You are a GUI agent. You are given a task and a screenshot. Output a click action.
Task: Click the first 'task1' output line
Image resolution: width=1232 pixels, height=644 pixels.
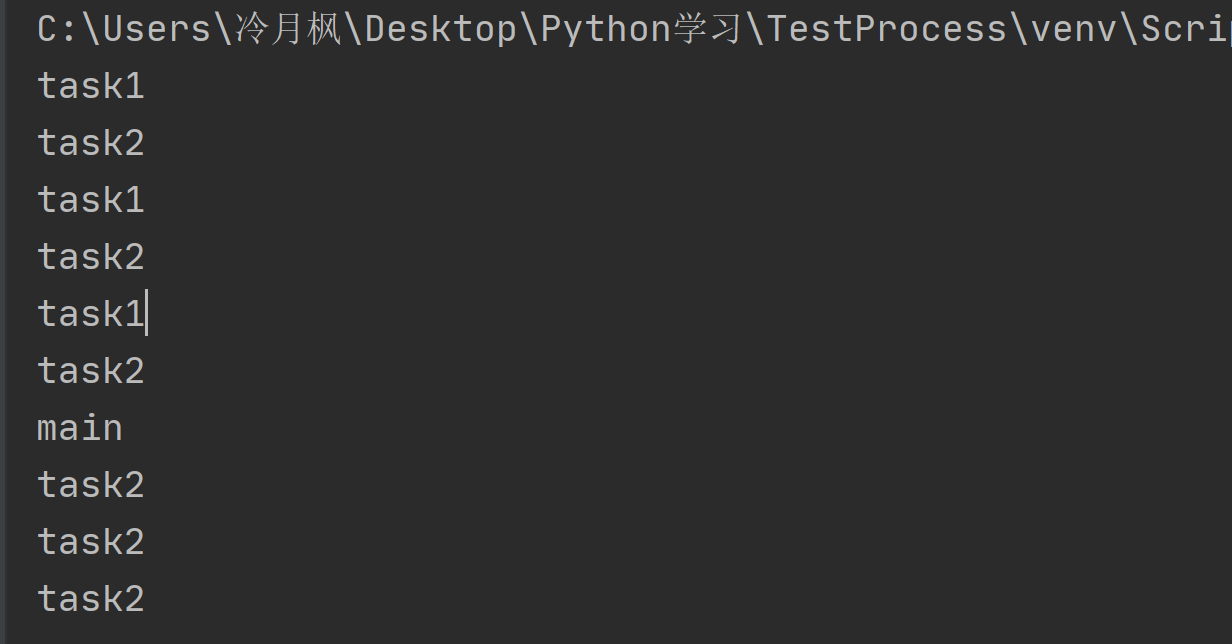click(91, 87)
